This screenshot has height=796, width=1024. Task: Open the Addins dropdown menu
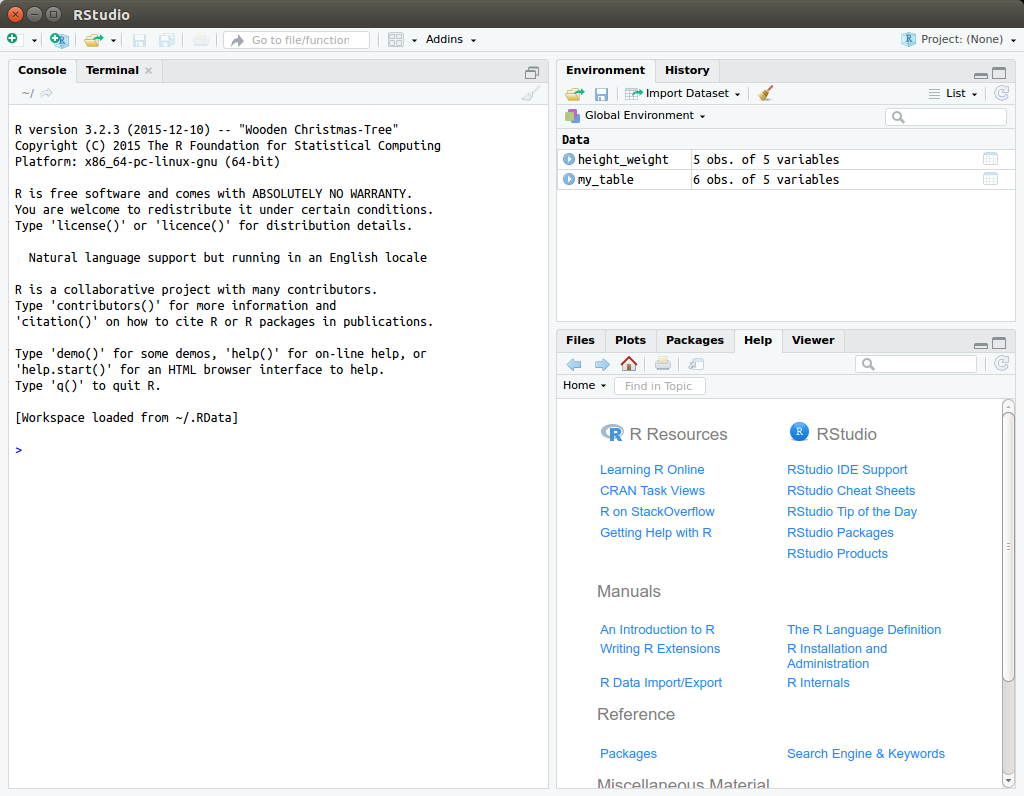[x=451, y=40]
